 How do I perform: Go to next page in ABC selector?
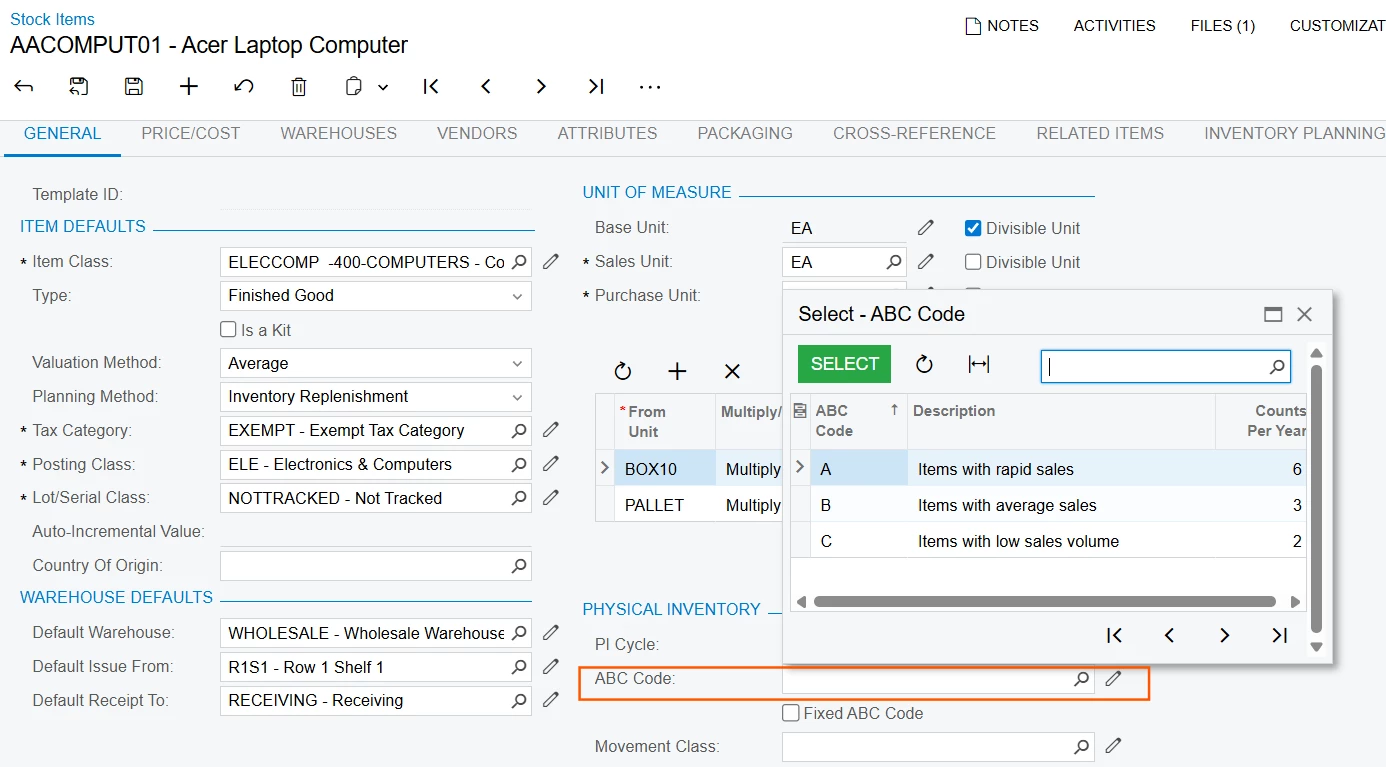pos(1224,635)
